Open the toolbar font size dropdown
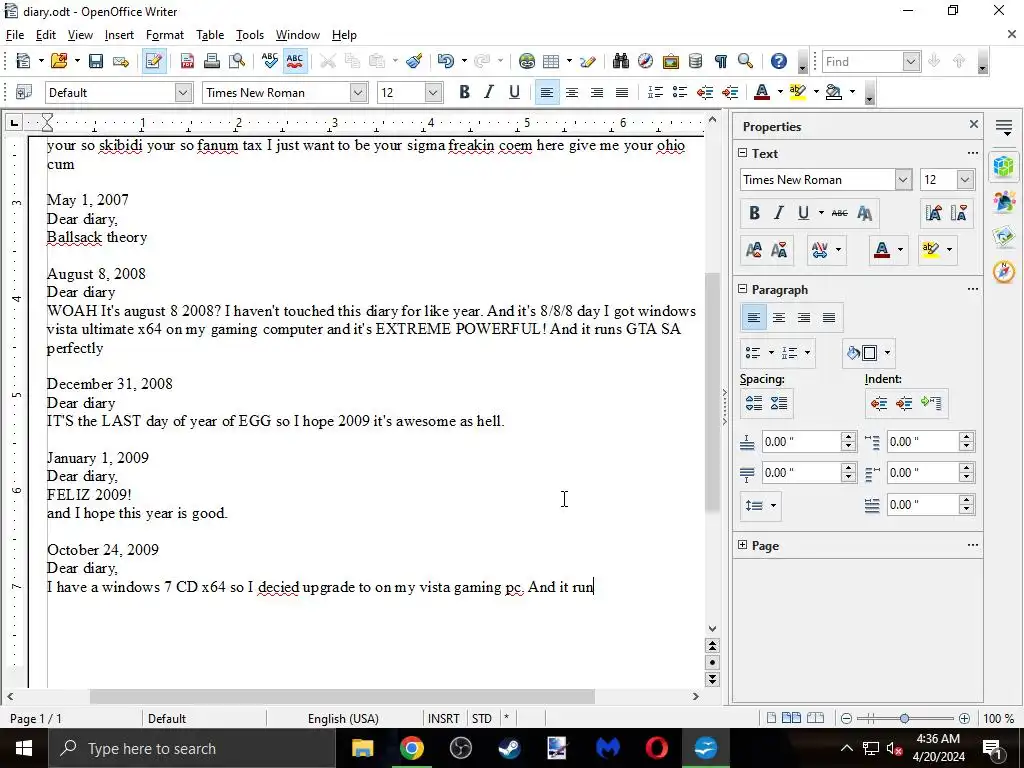The image size is (1024, 768). point(433,93)
